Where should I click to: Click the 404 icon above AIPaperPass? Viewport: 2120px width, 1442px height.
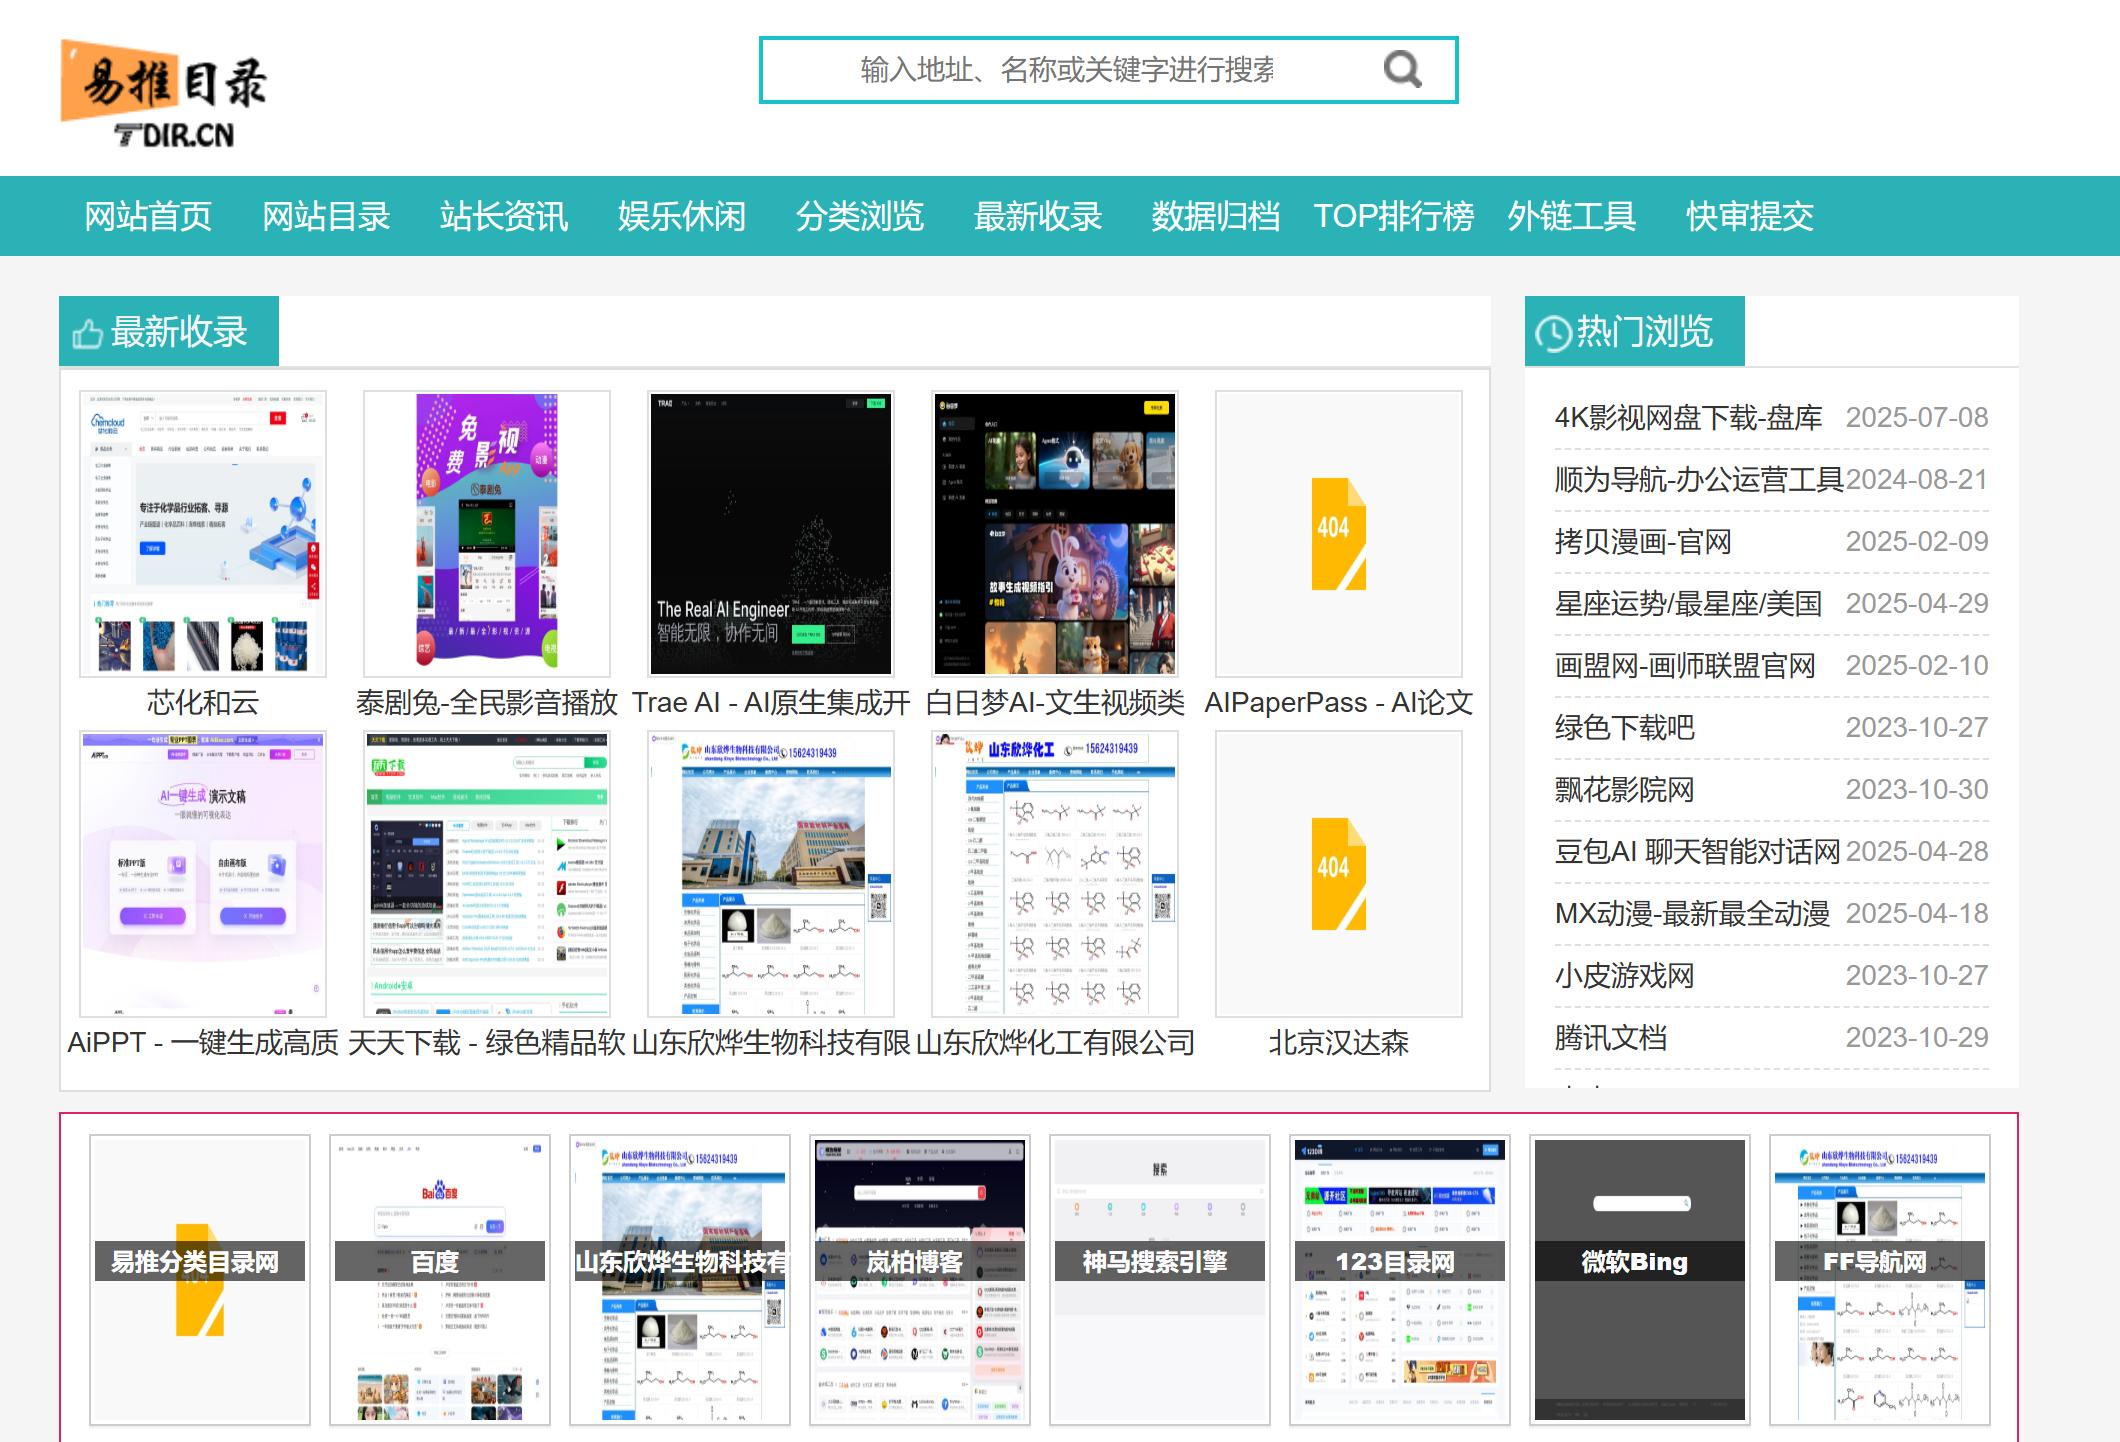pos(1338,533)
